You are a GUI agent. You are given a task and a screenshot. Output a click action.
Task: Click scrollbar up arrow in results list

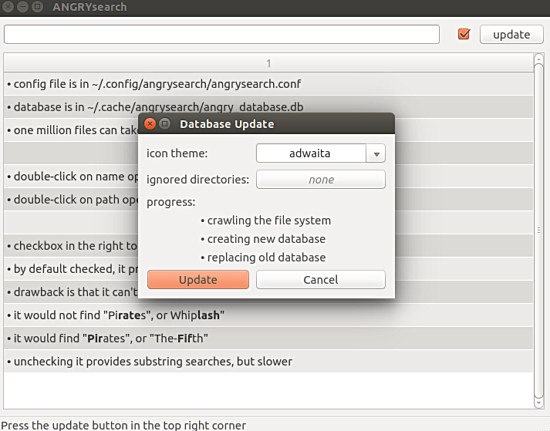click(x=539, y=59)
